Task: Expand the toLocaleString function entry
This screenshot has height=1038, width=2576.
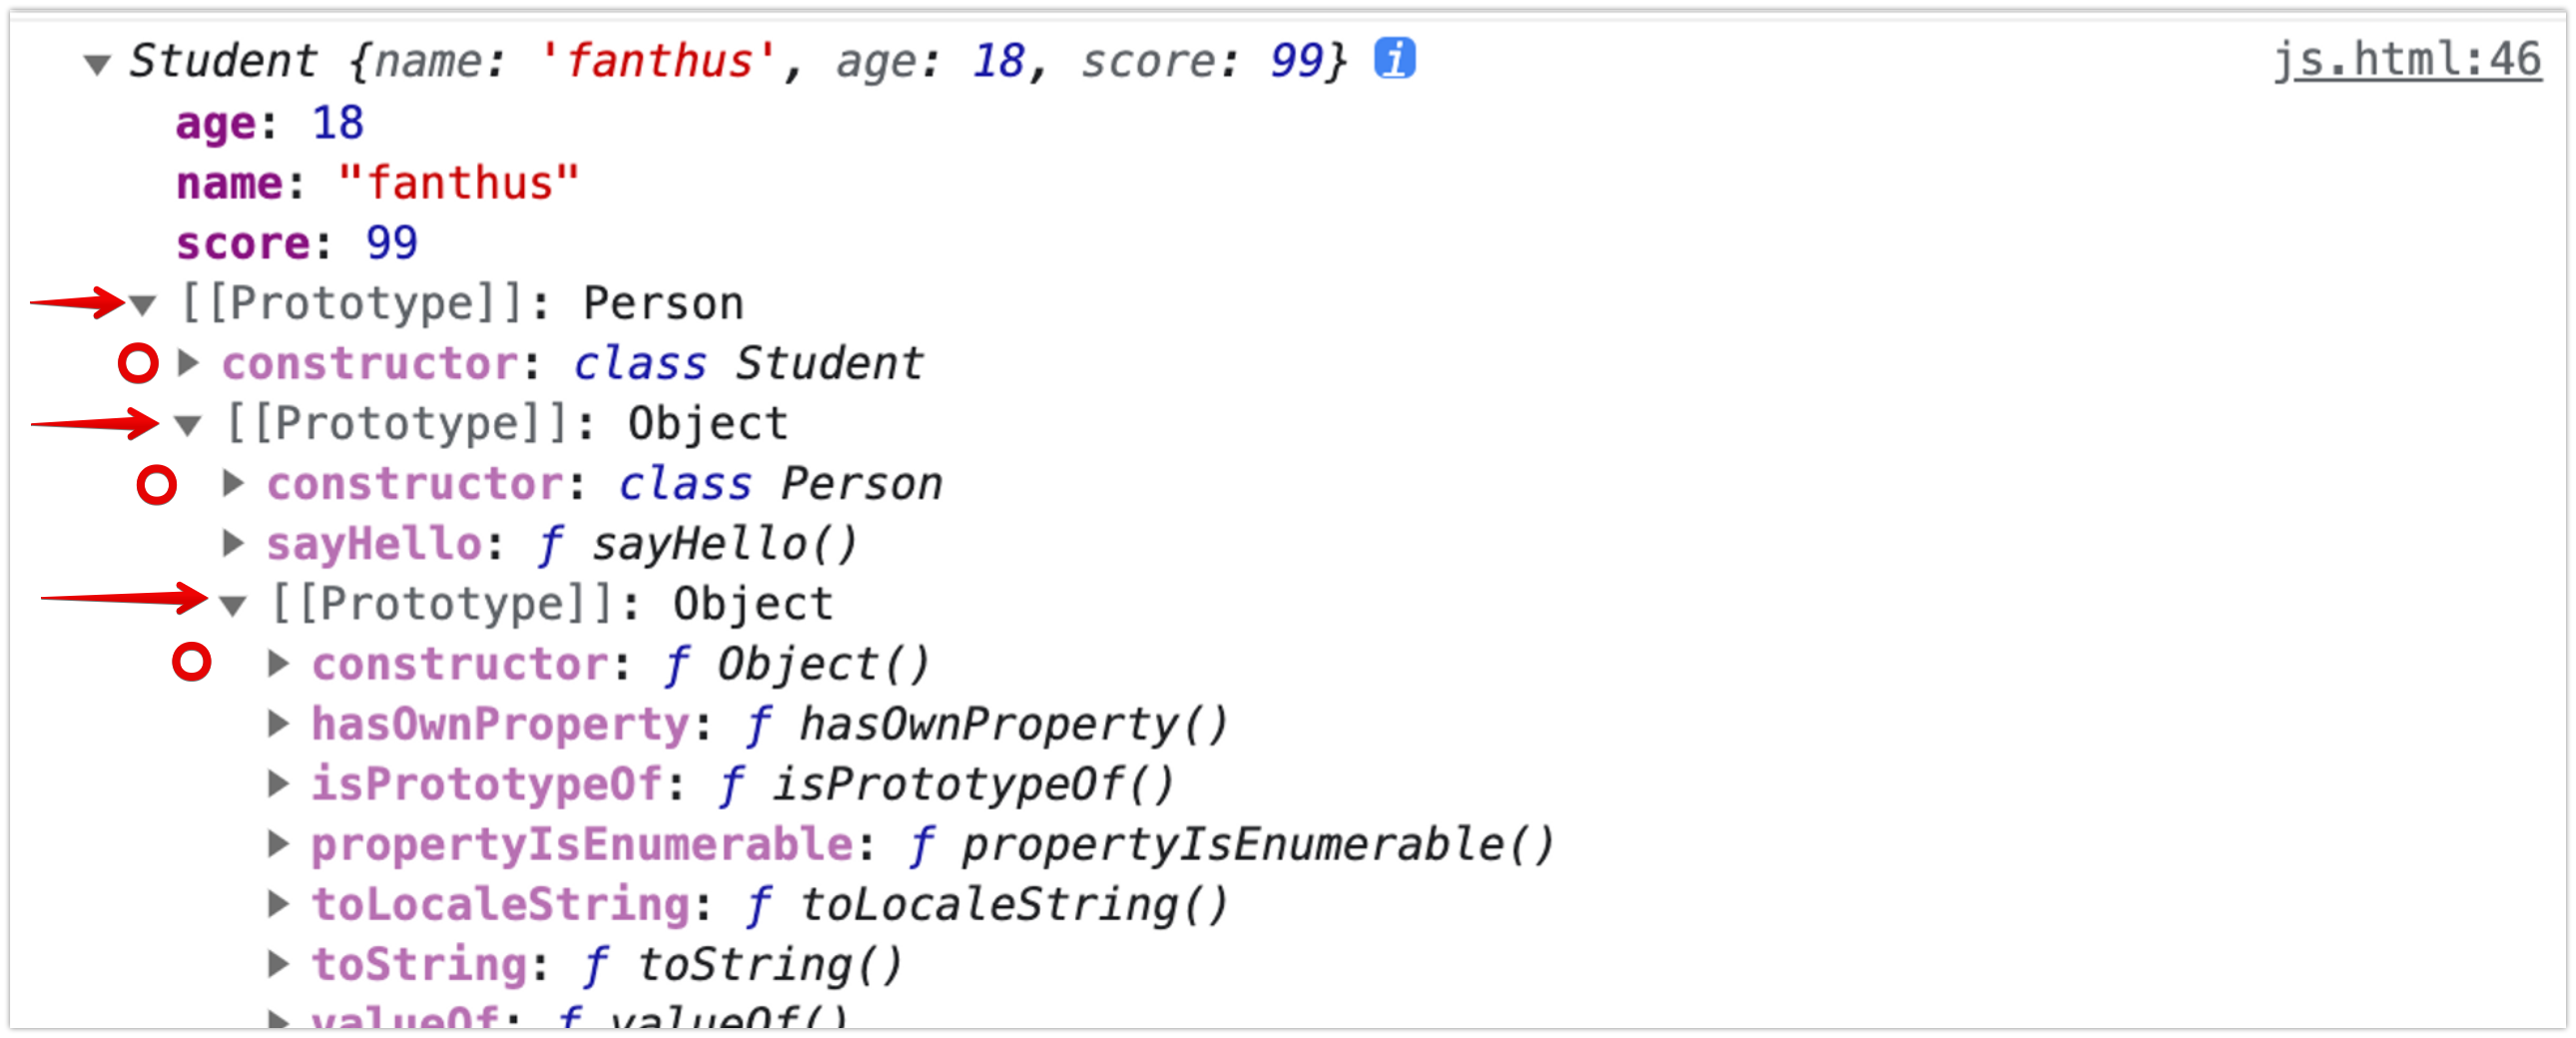Action: (278, 905)
